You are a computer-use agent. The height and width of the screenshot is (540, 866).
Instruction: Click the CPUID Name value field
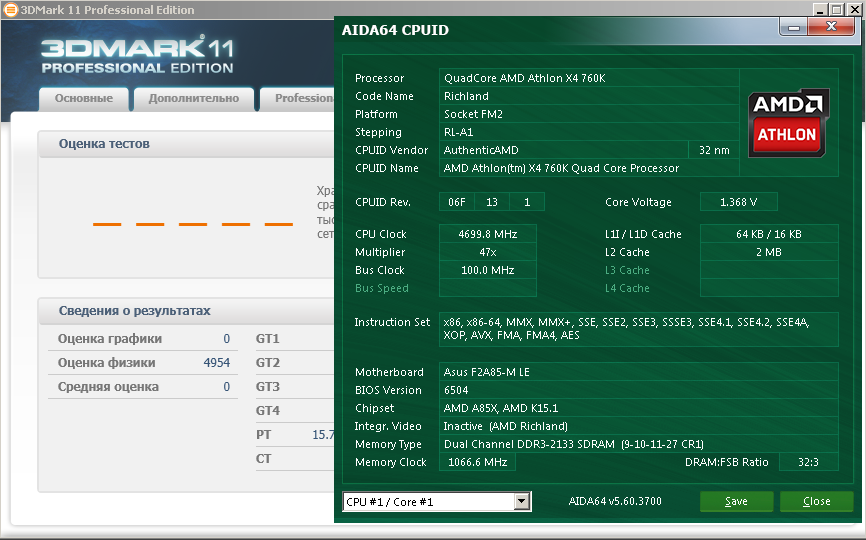click(589, 168)
